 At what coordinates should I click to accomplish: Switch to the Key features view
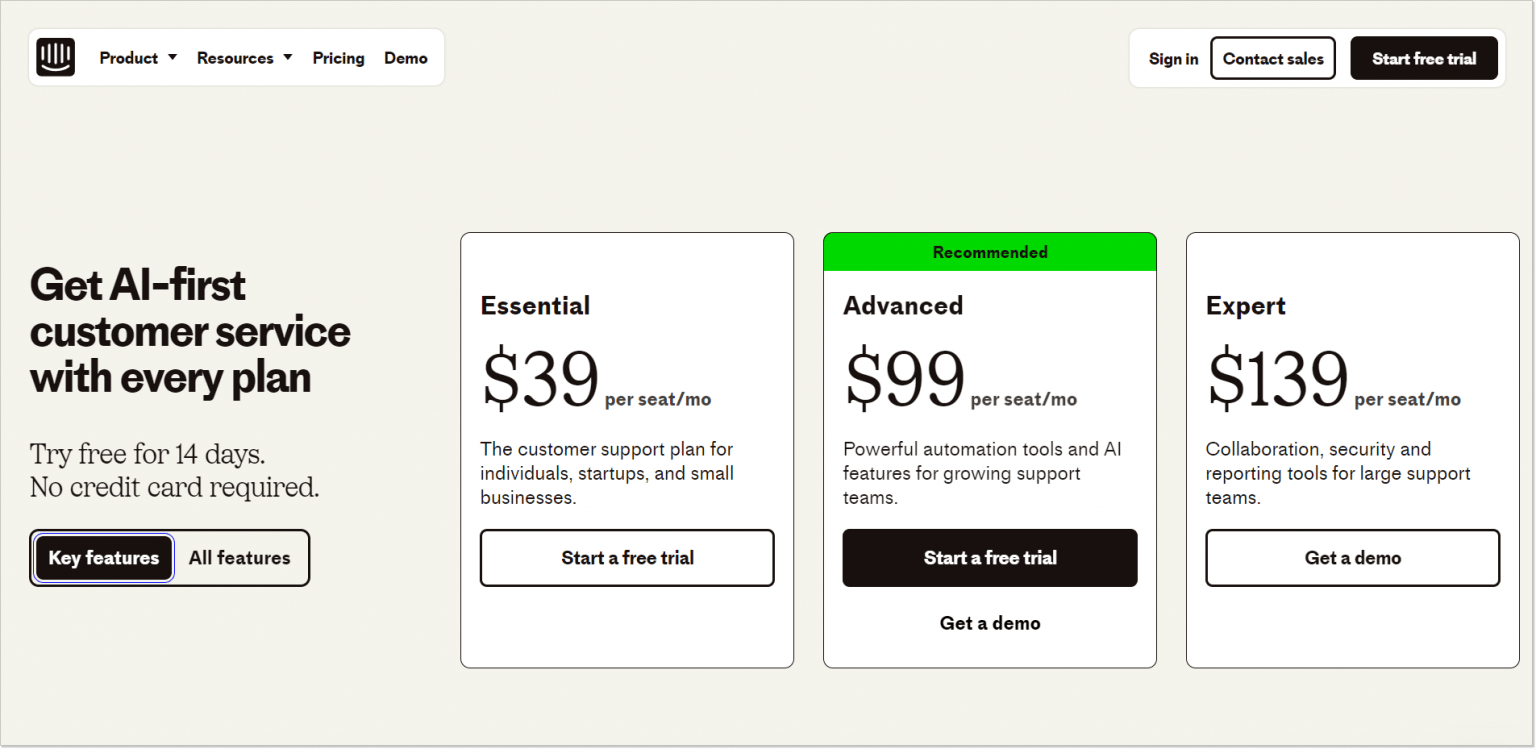pyautogui.click(x=102, y=558)
